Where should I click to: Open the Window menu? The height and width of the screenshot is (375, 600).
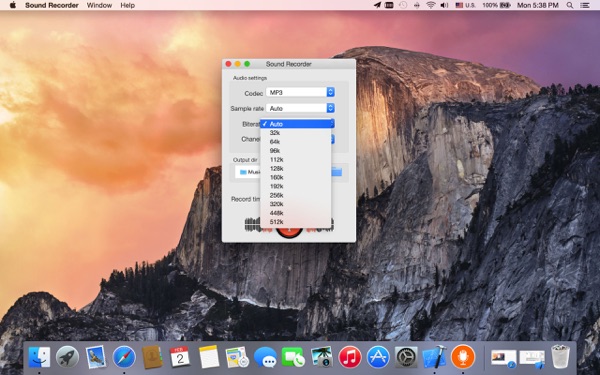(x=99, y=5)
